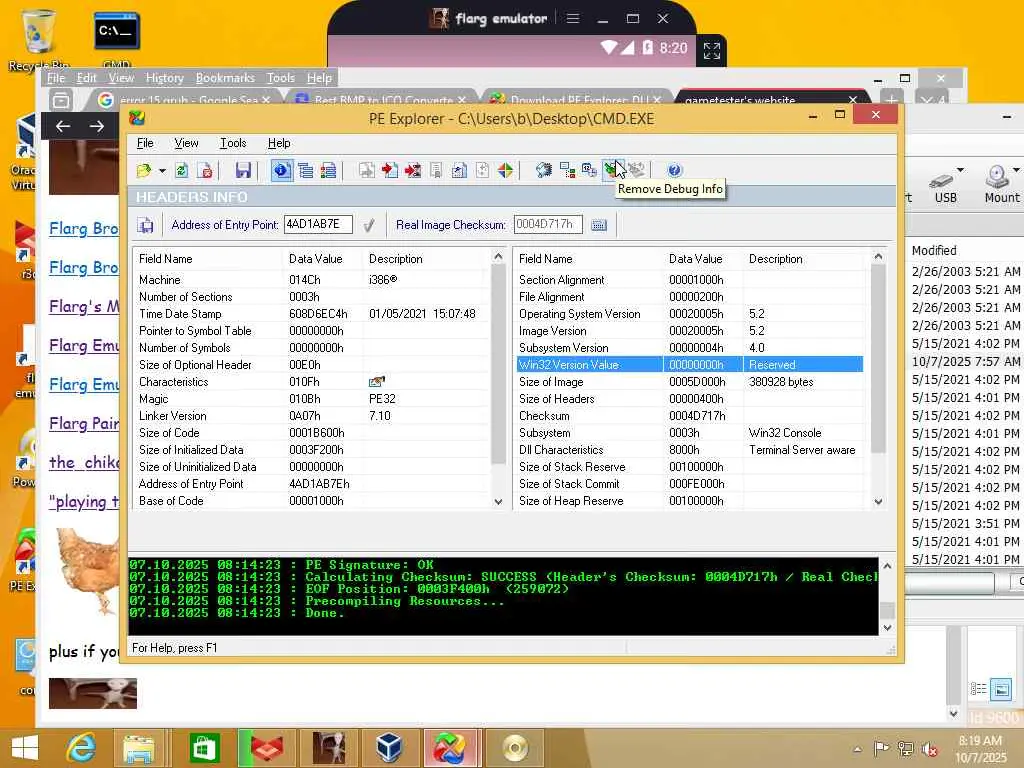Open the Resources four-color diamond icon
The width and height of the screenshot is (1024, 768).
click(x=505, y=170)
